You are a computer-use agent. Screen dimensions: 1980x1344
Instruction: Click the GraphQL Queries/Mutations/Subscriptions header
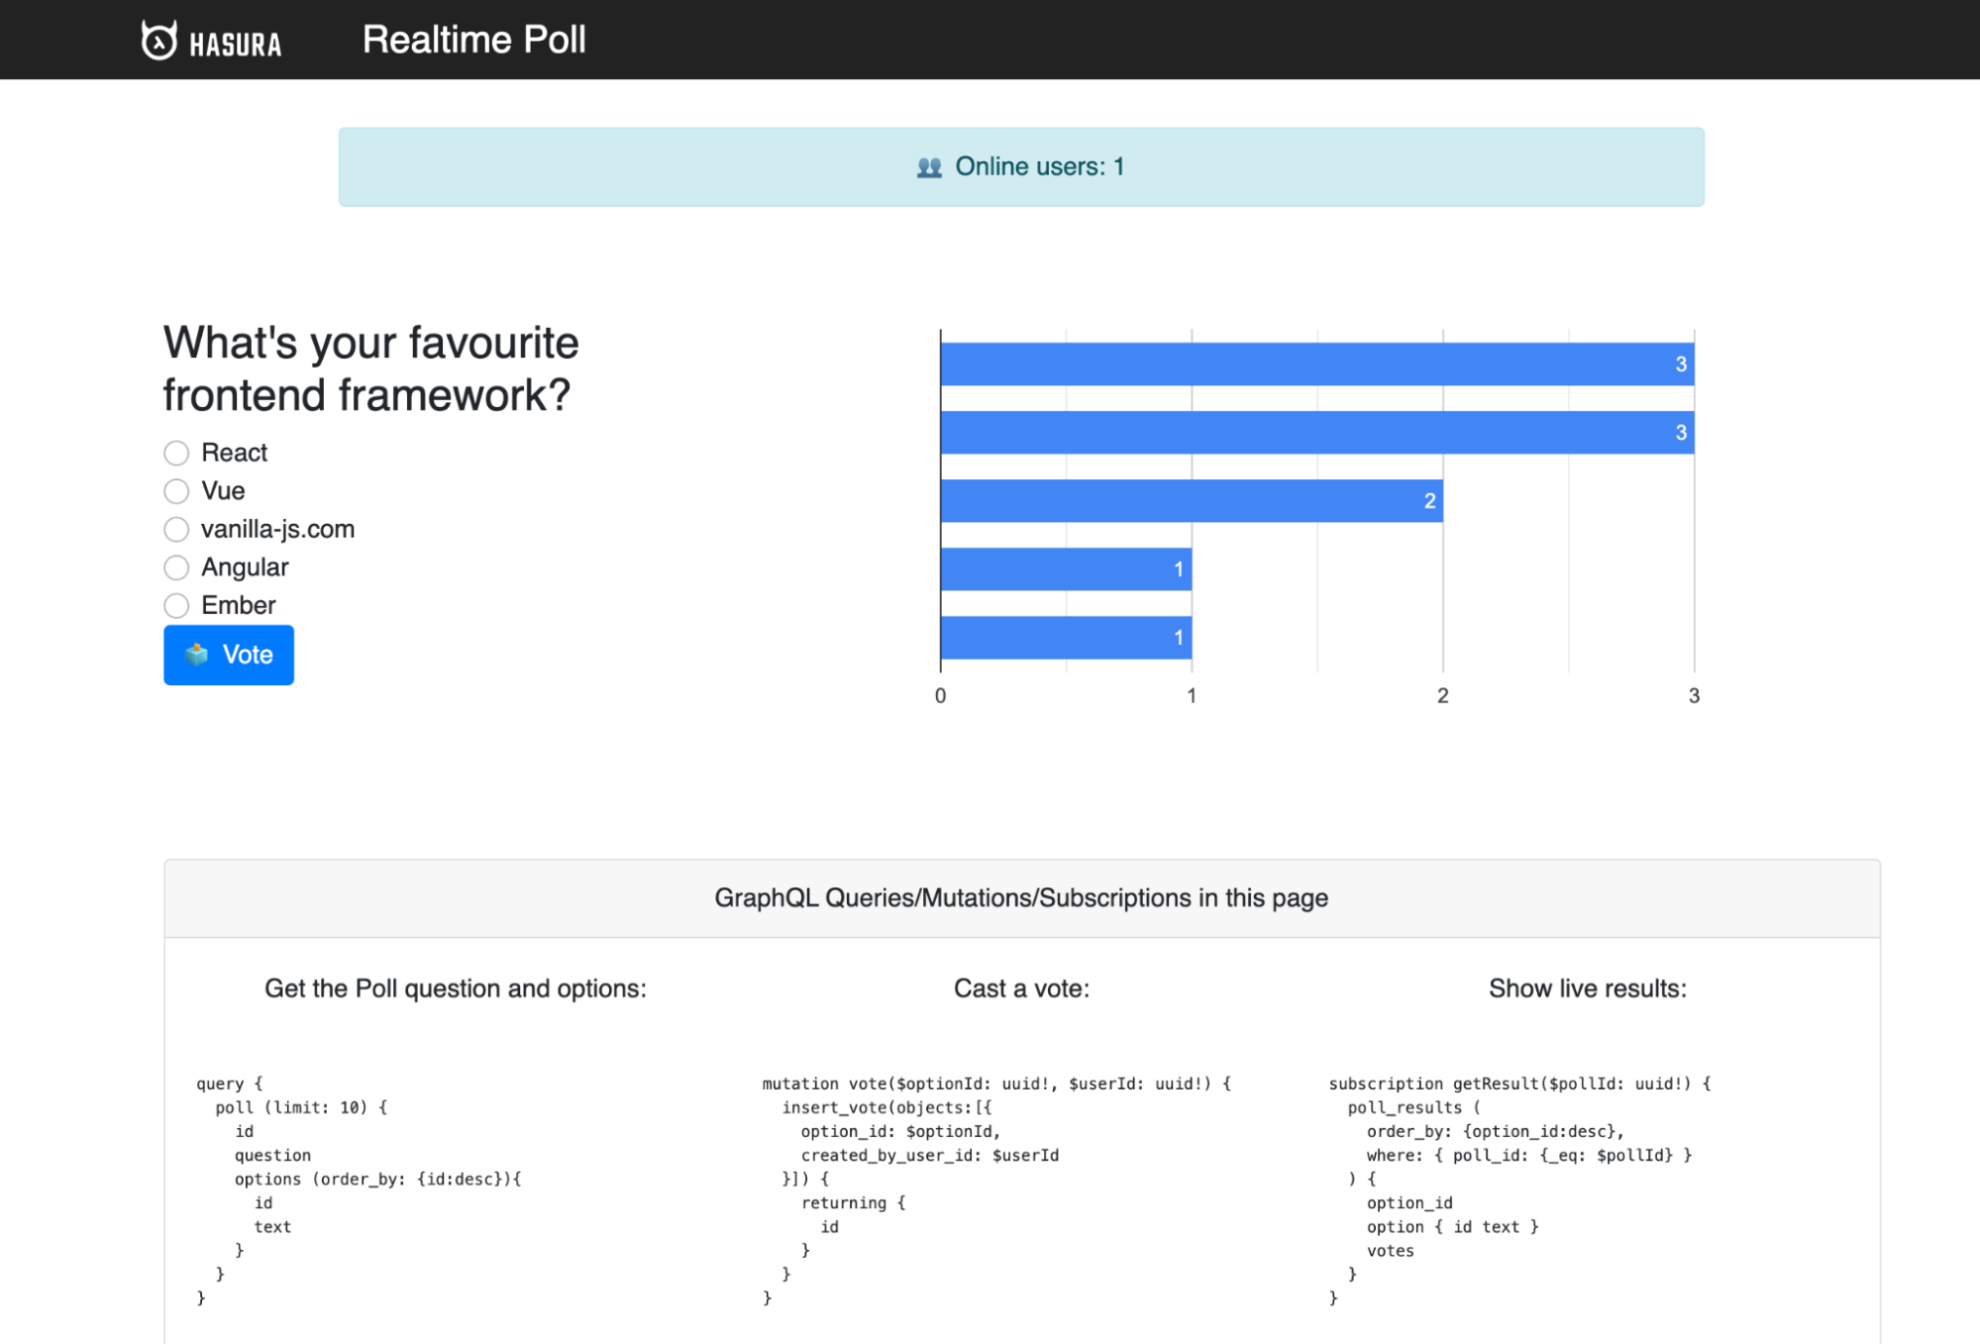point(1021,897)
